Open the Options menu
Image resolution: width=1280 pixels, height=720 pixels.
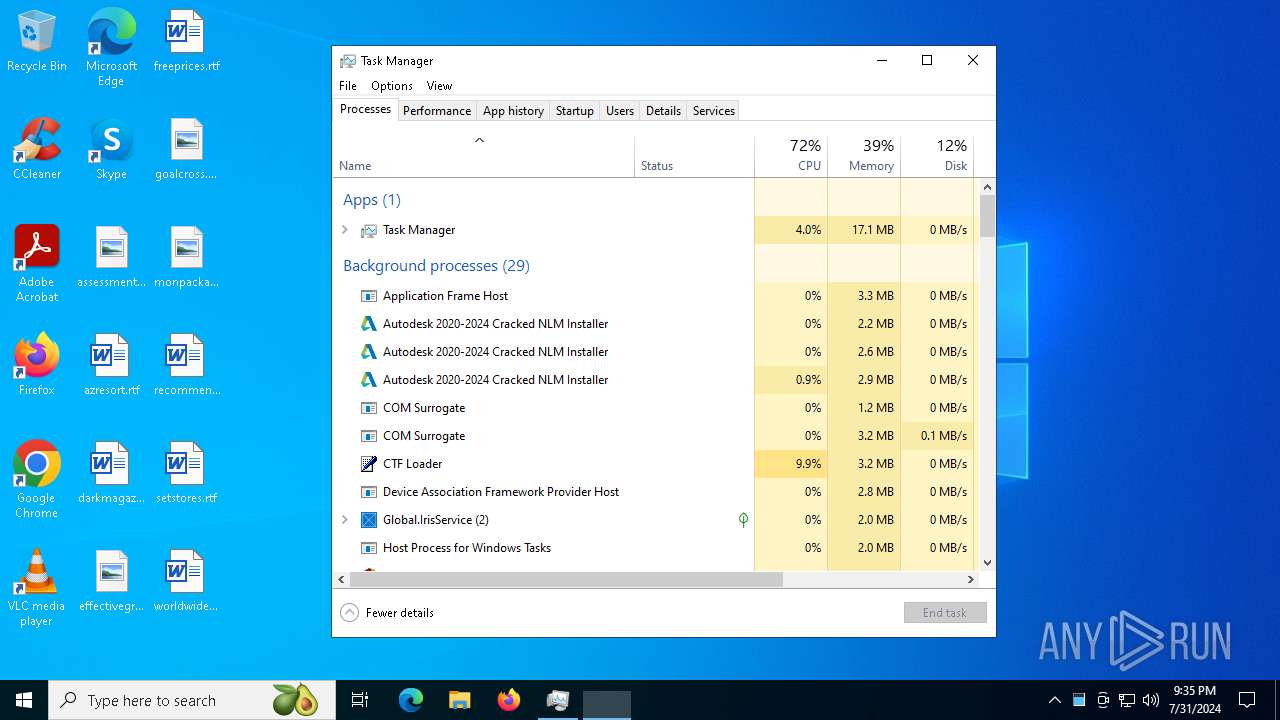click(392, 86)
